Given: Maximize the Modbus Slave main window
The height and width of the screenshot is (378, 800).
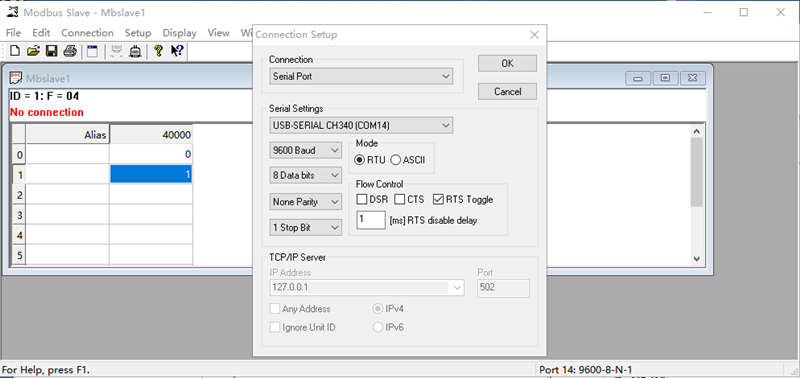Looking at the screenshot, I should pos(744,12).
